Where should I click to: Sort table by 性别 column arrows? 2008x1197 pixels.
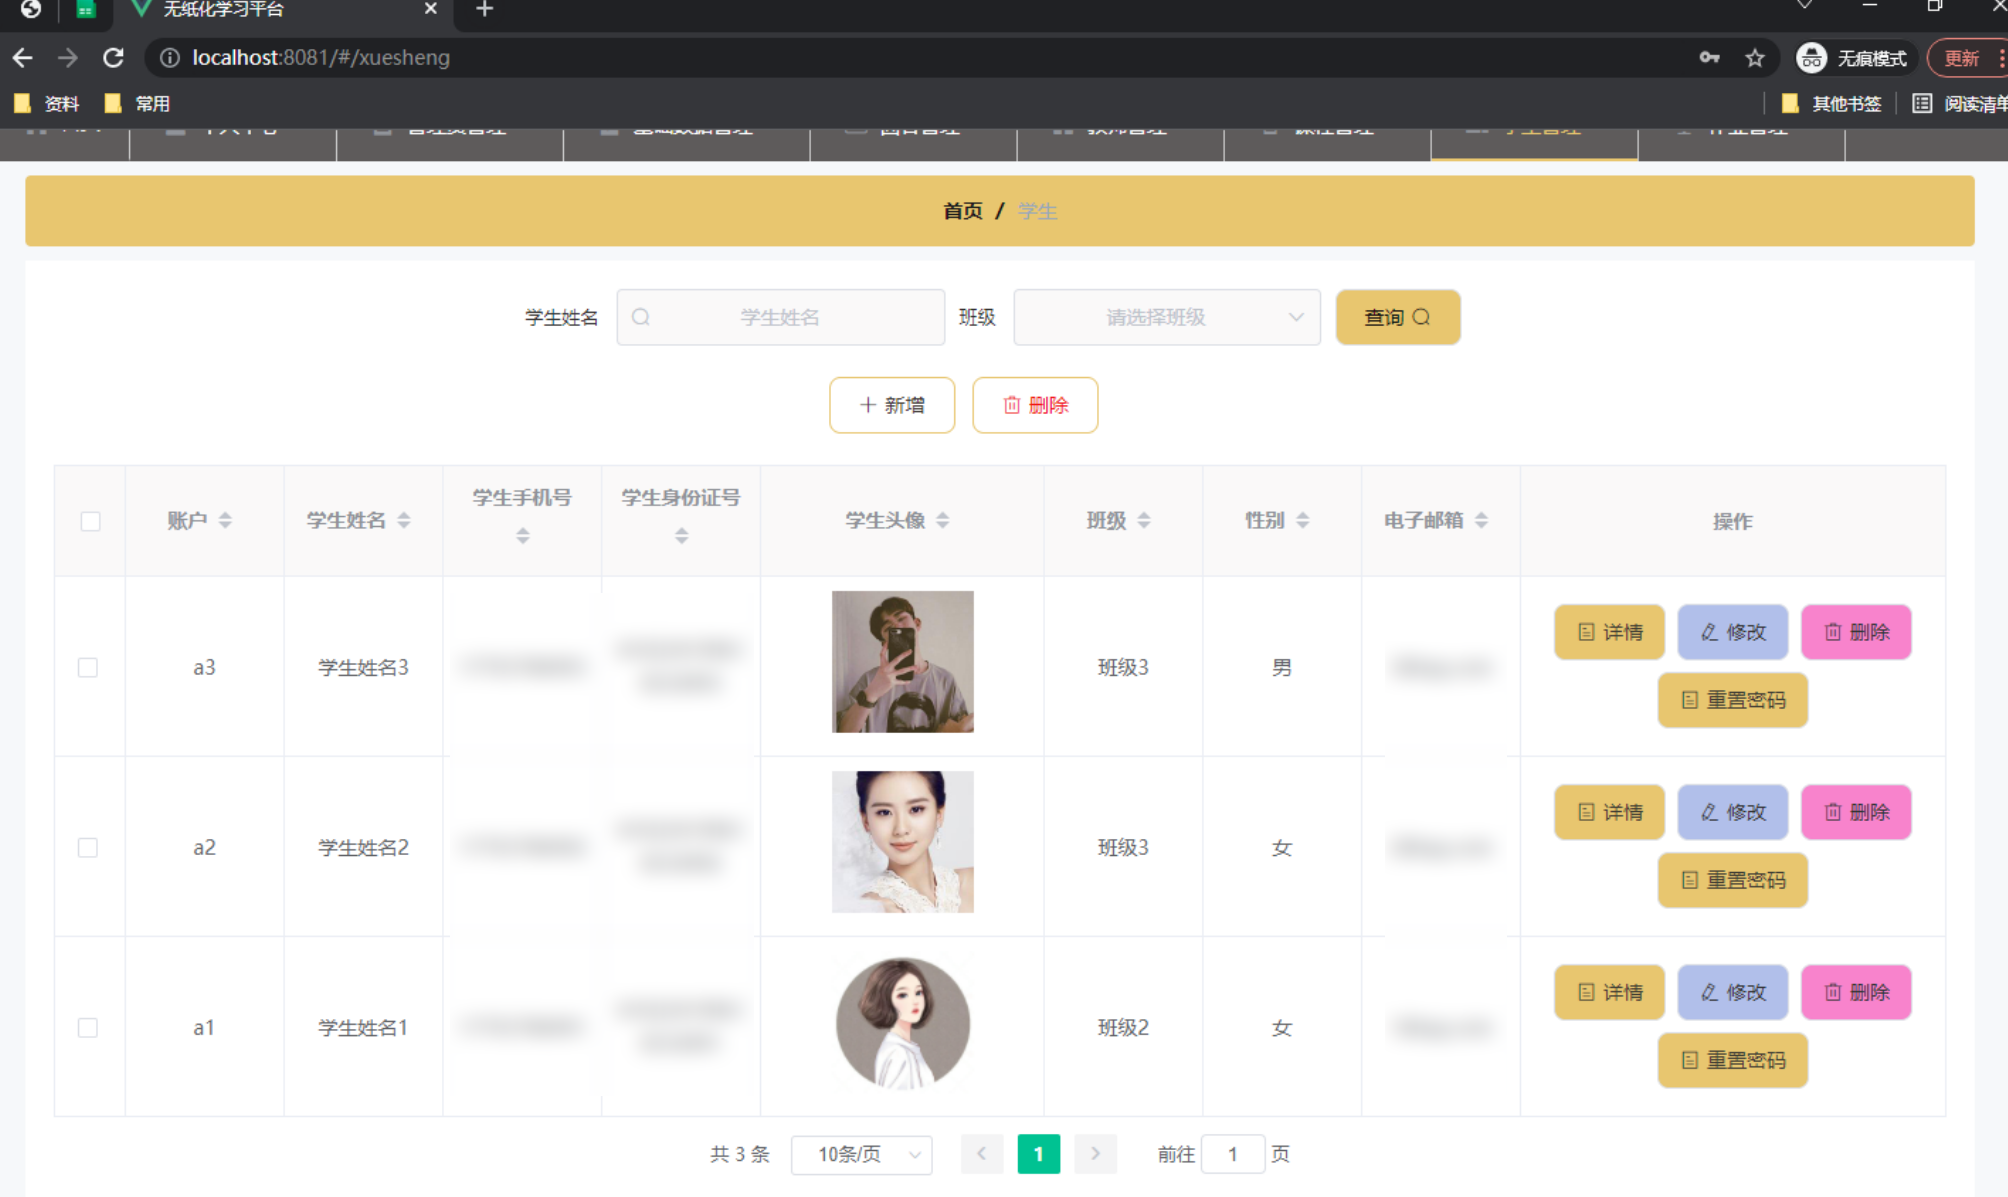tap(1303, 520)
